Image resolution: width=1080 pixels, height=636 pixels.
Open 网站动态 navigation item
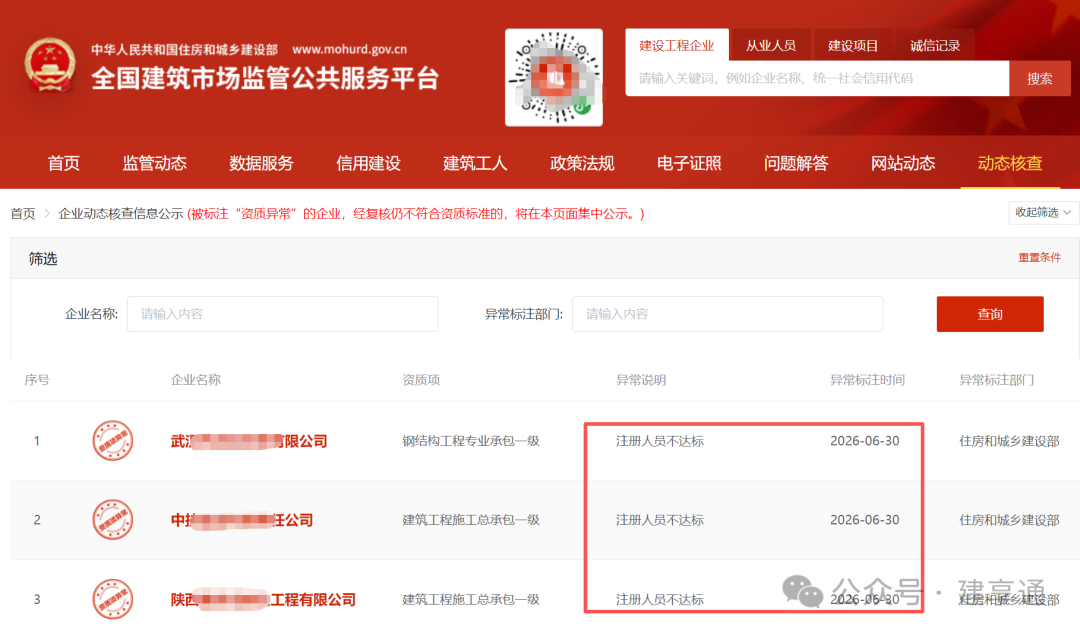(x=903, y=163)
